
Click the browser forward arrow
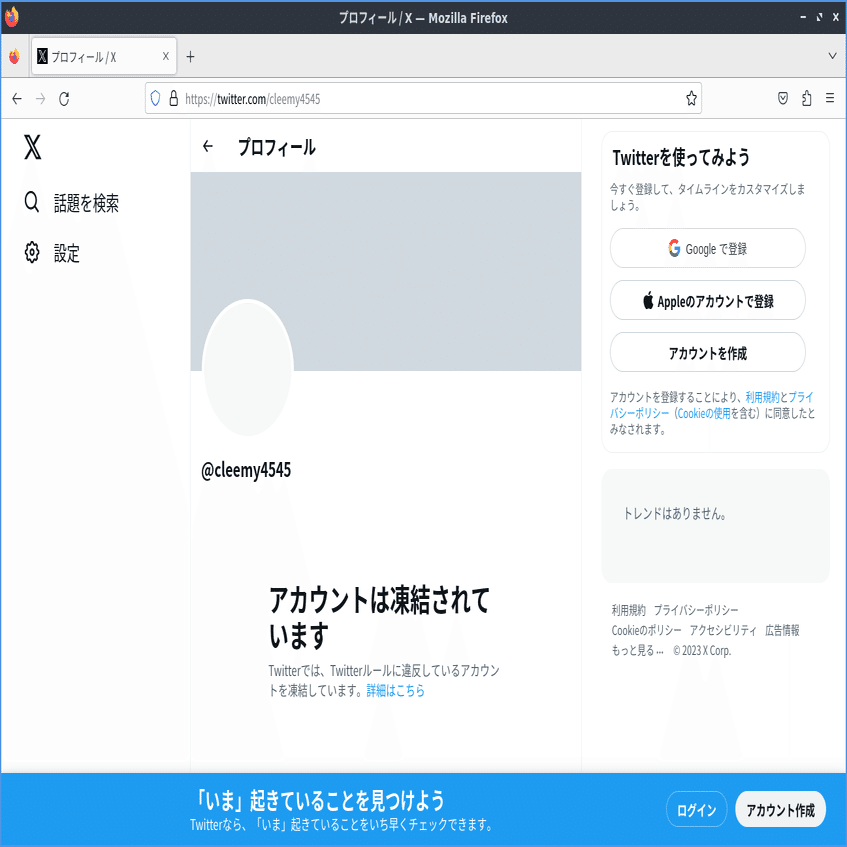[41, 99]
